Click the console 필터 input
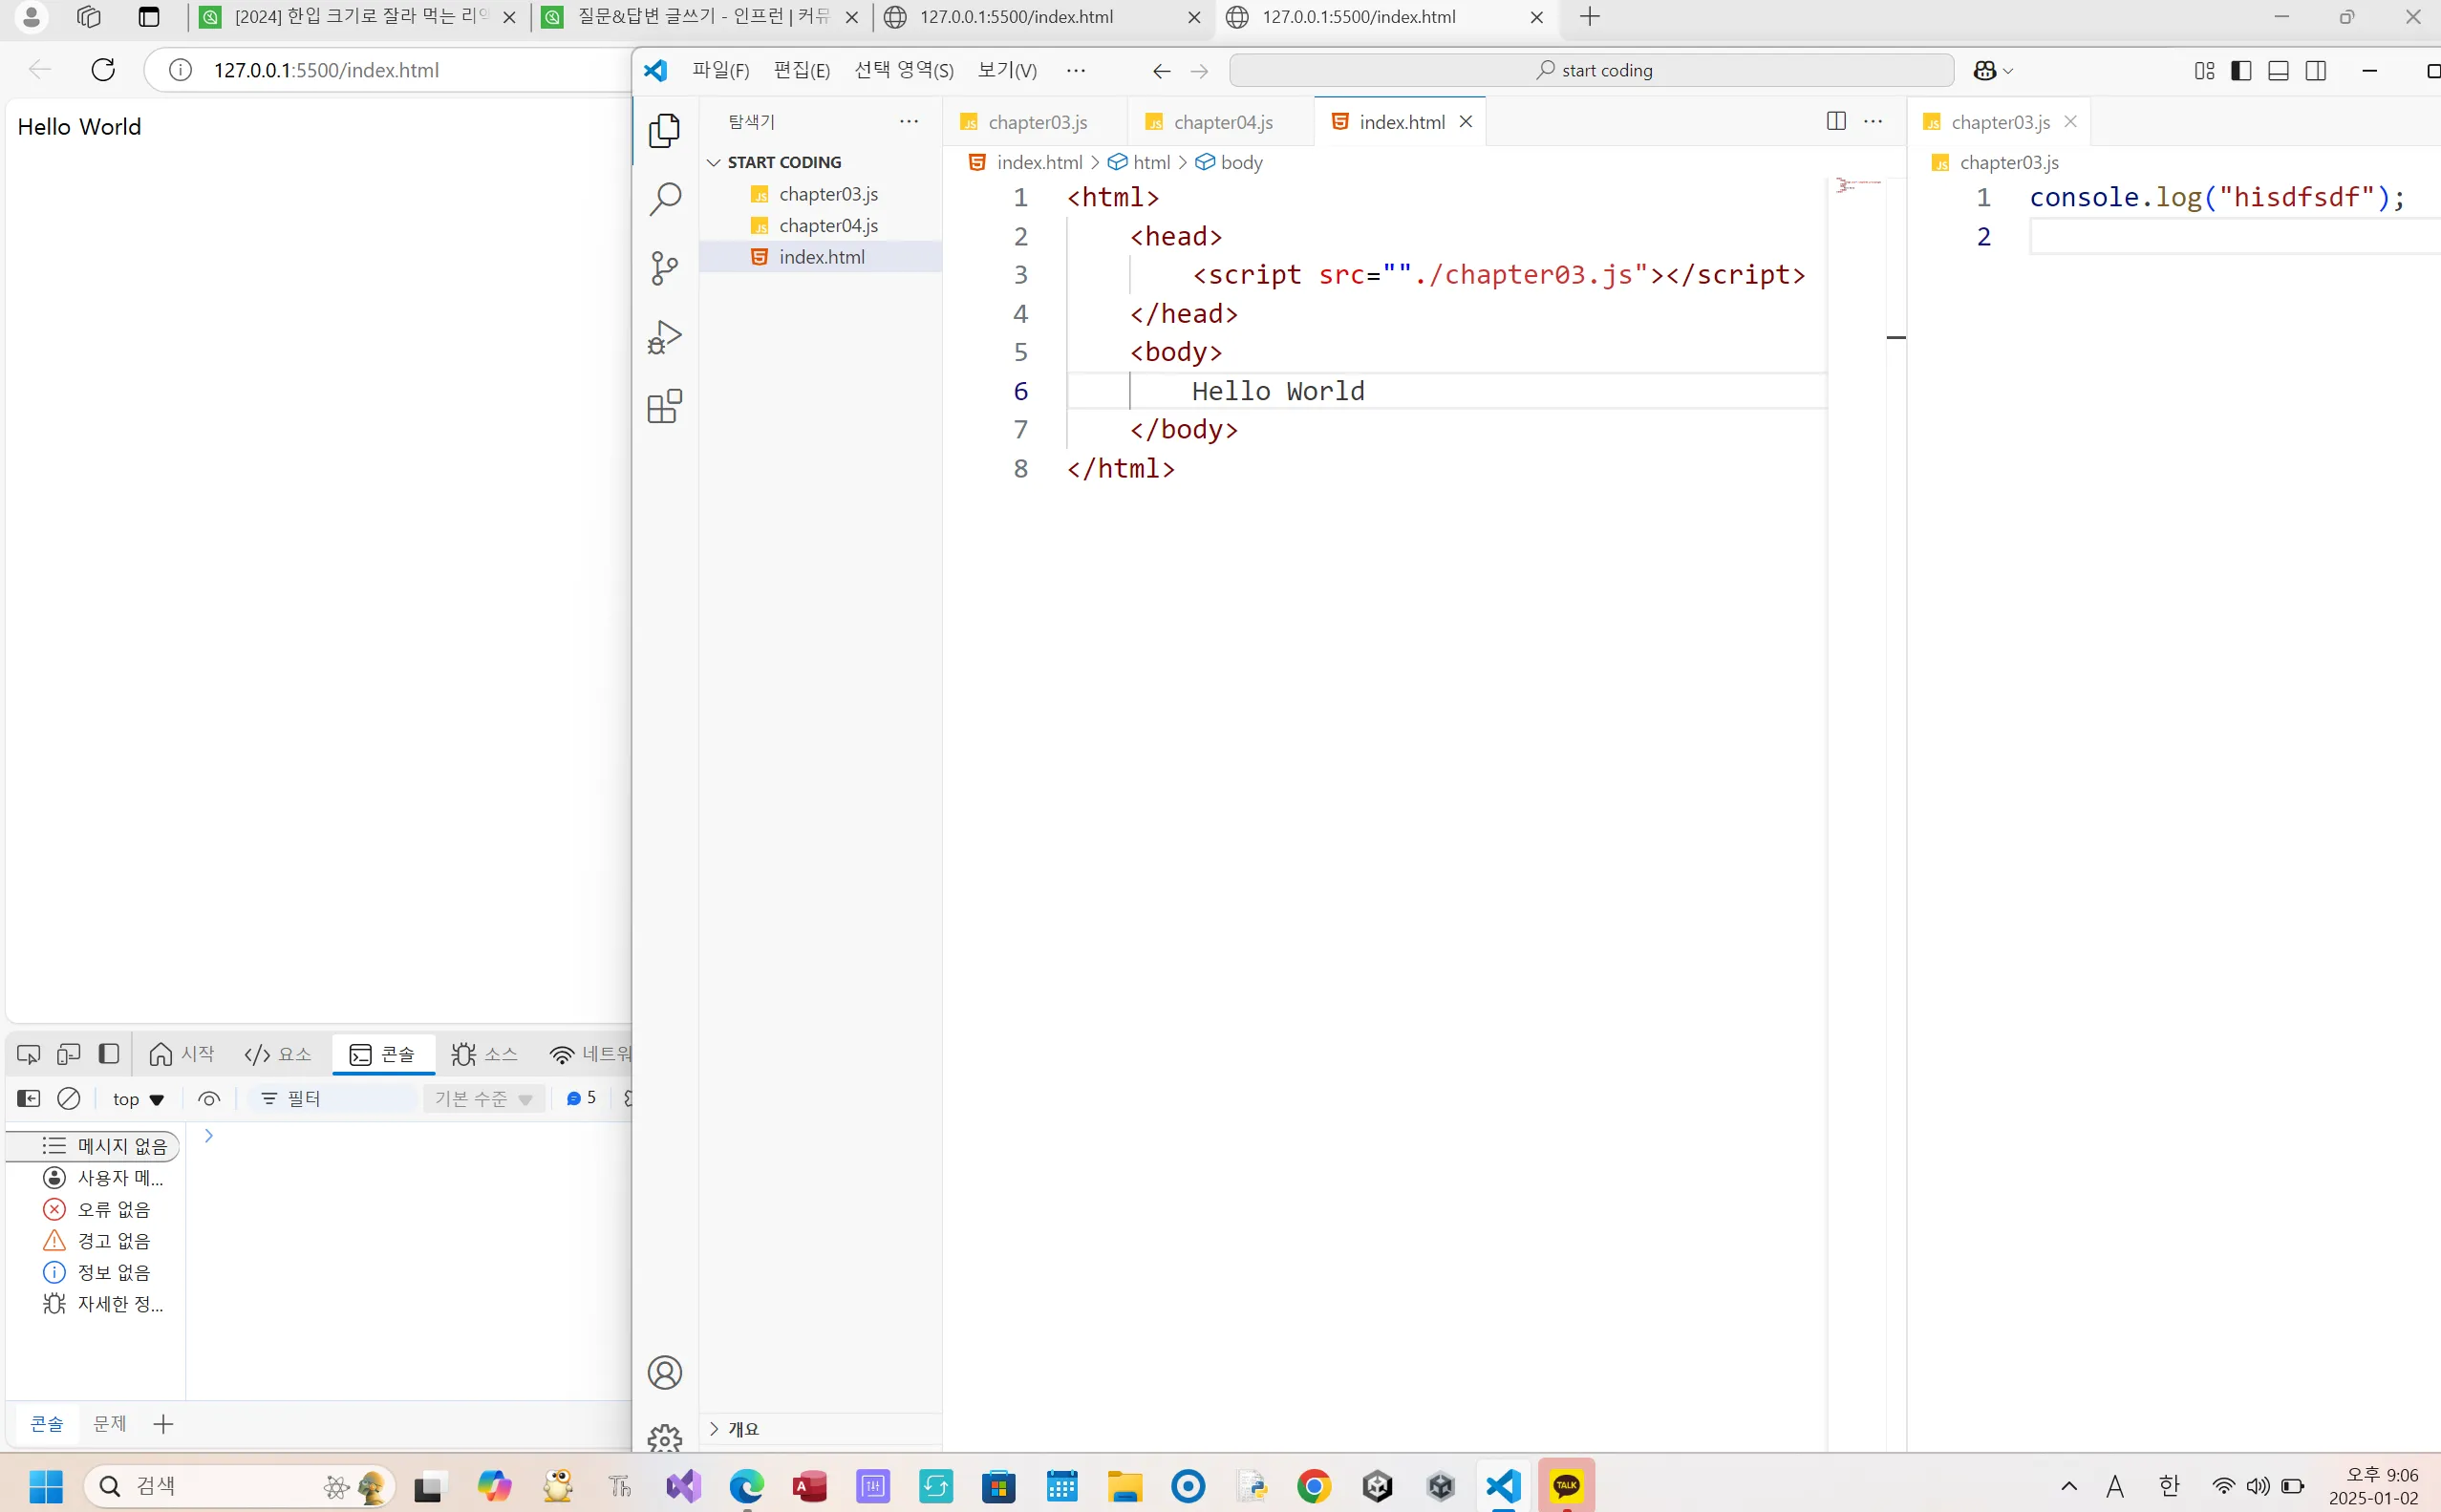This screenshot has width=2441, height=1512. pos(333,1098)
